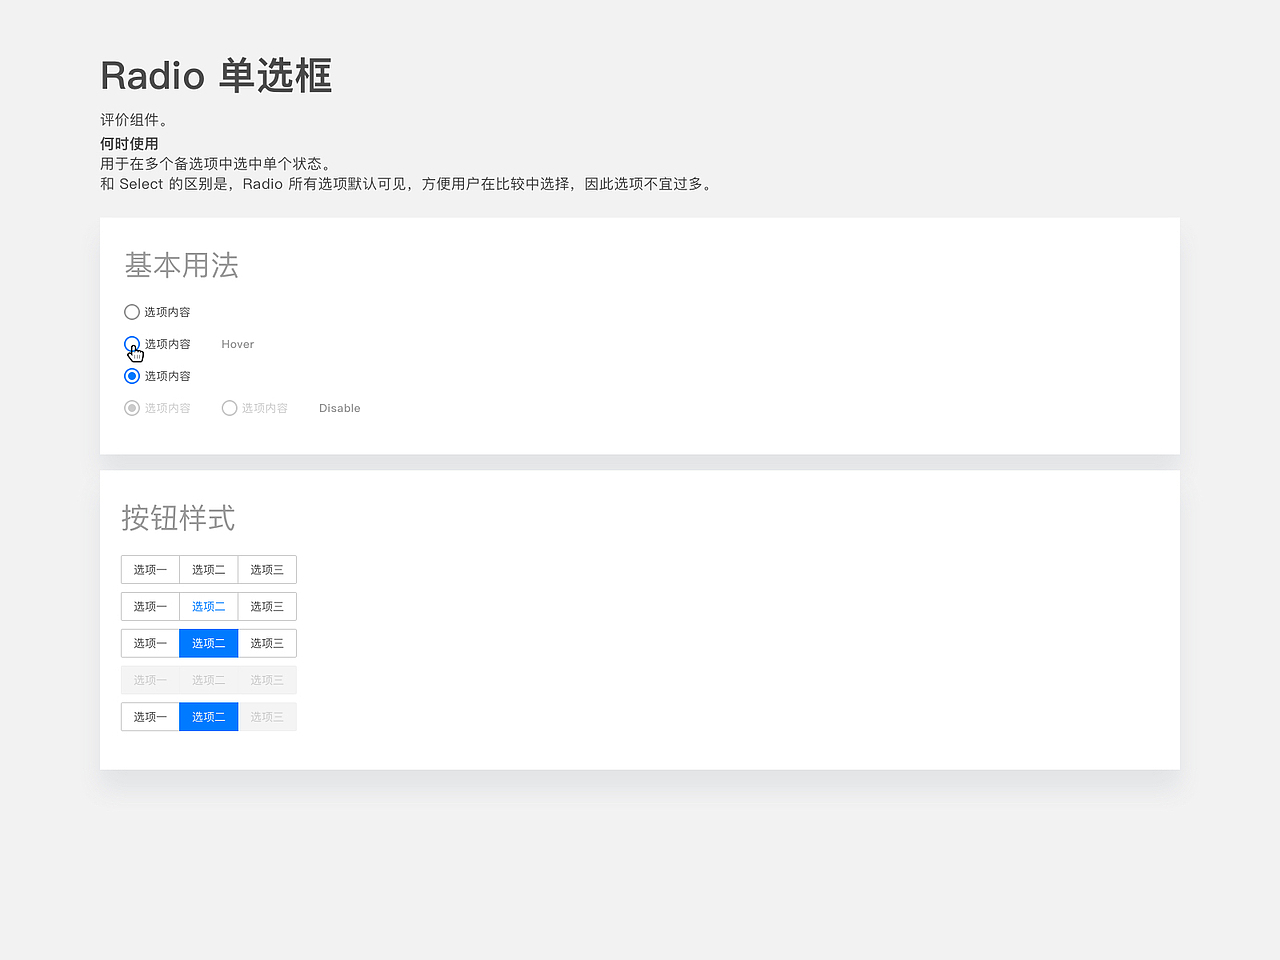
Task: Select 选项三 in the first button group
Action: coord(266,569)
